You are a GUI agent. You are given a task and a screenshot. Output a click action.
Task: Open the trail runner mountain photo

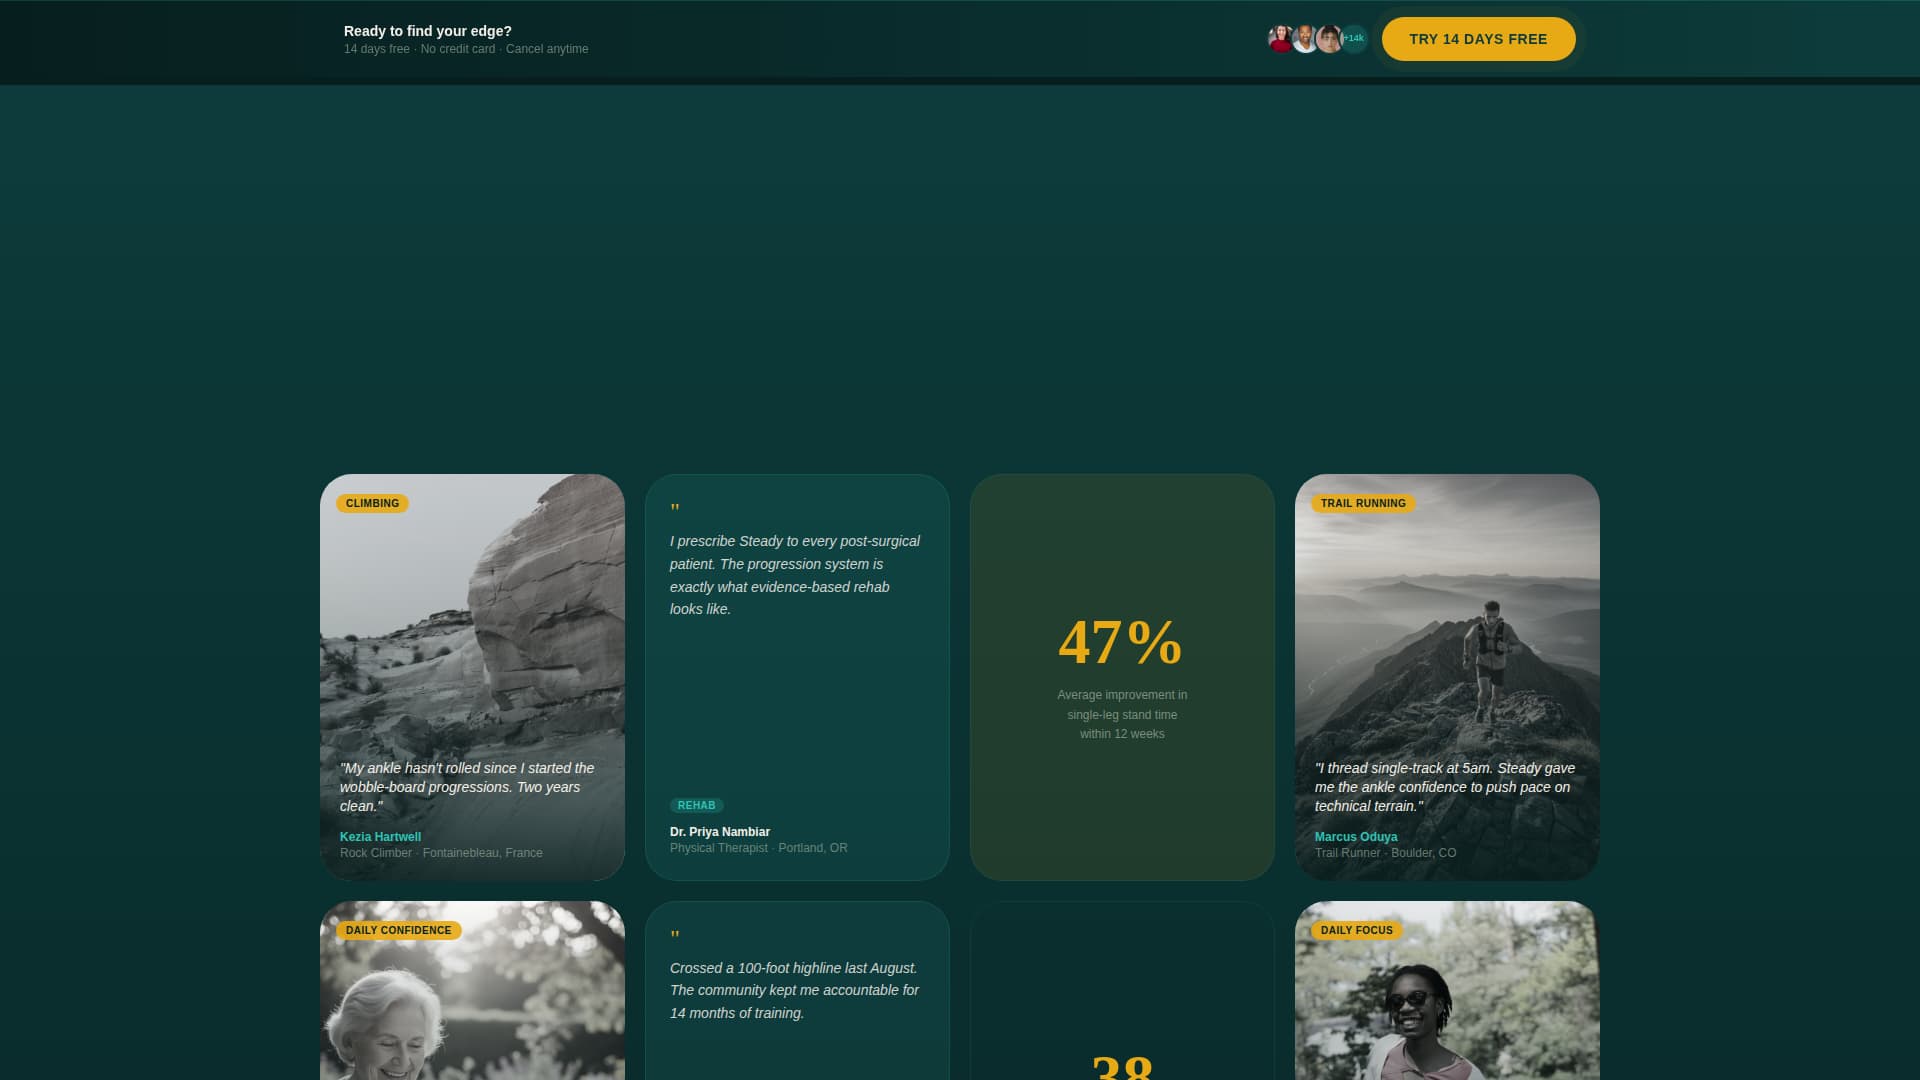[x=1447, y=677]
